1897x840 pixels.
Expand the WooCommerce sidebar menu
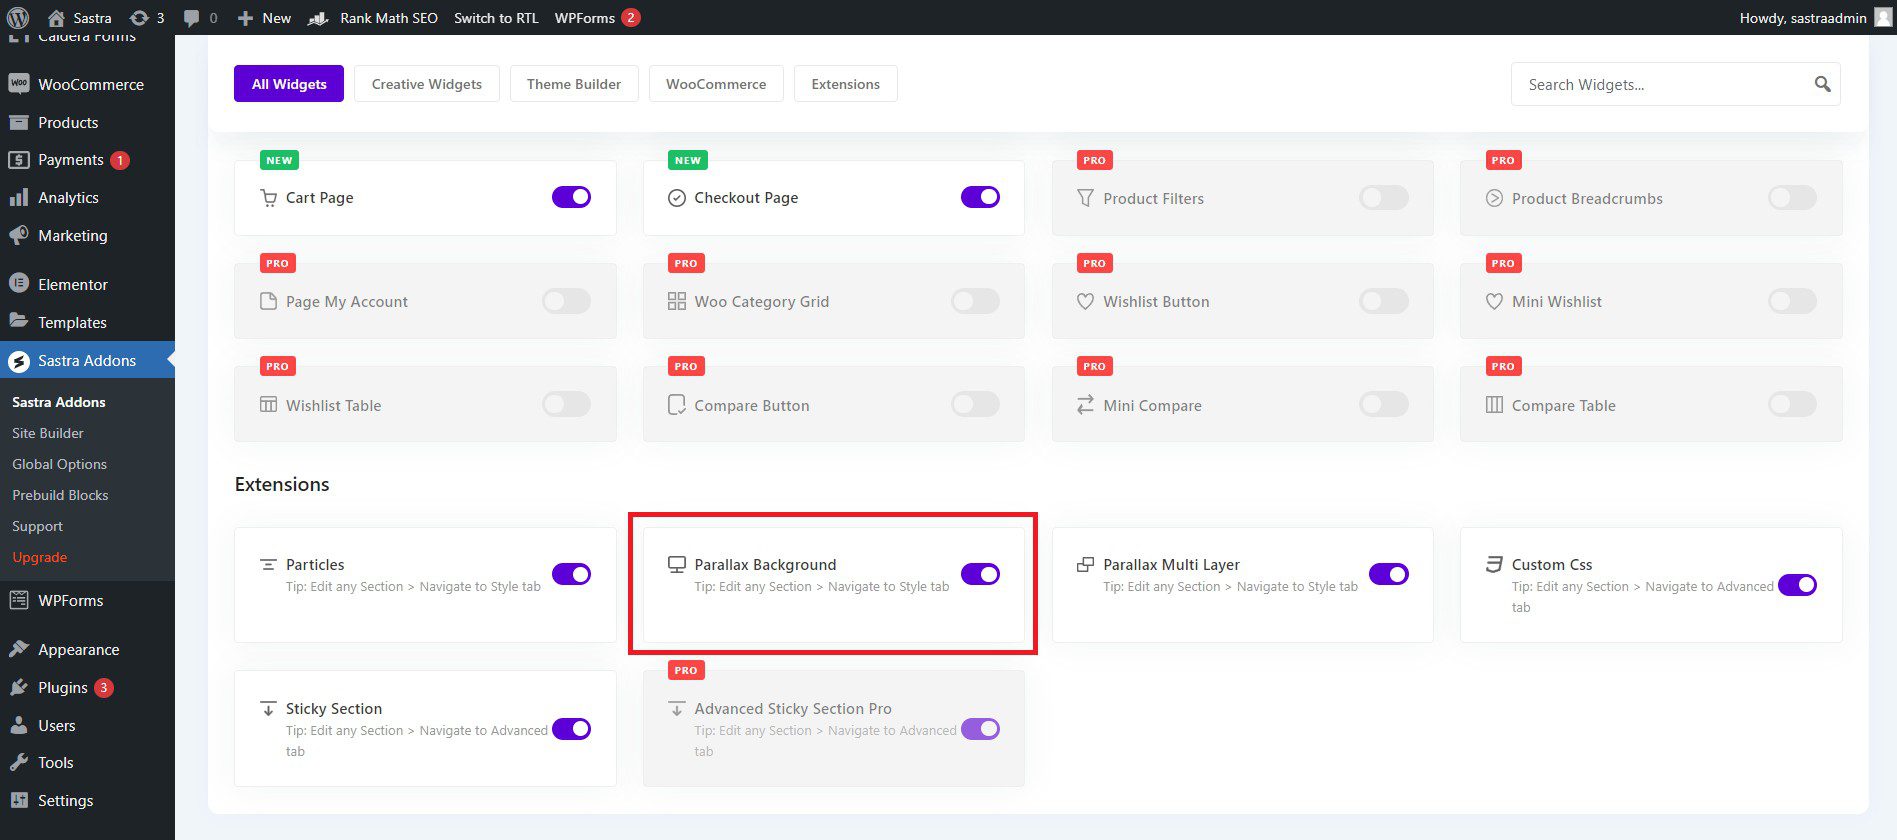90,85
